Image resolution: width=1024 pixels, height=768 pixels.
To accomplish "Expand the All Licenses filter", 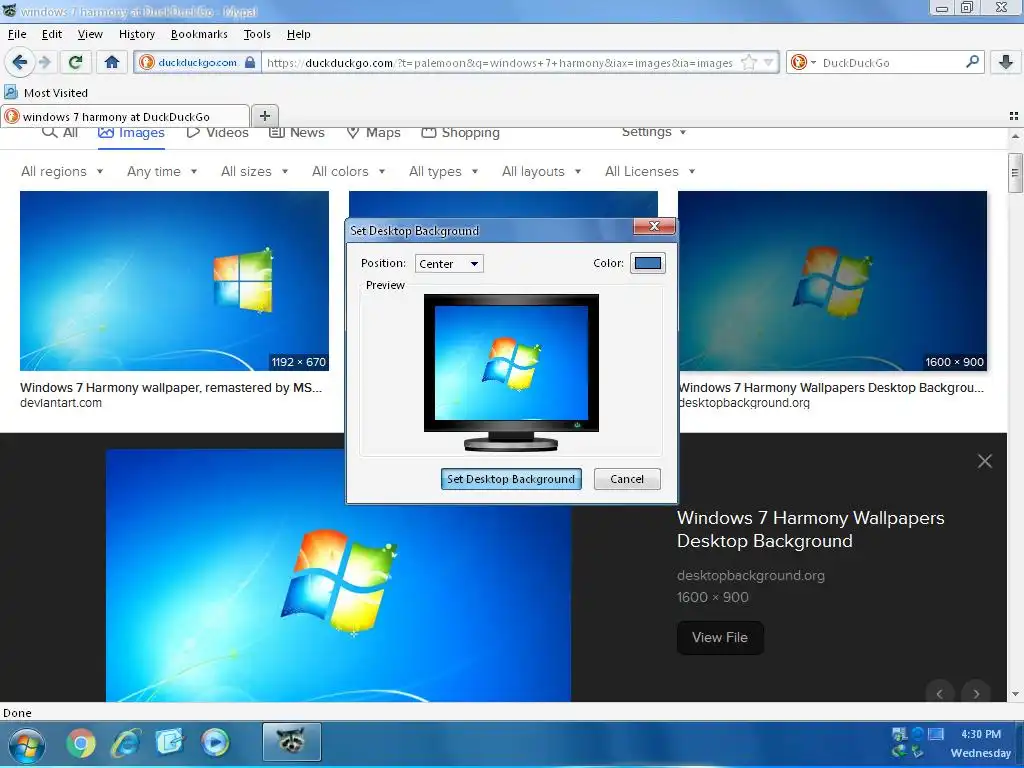I will point(650,171).
